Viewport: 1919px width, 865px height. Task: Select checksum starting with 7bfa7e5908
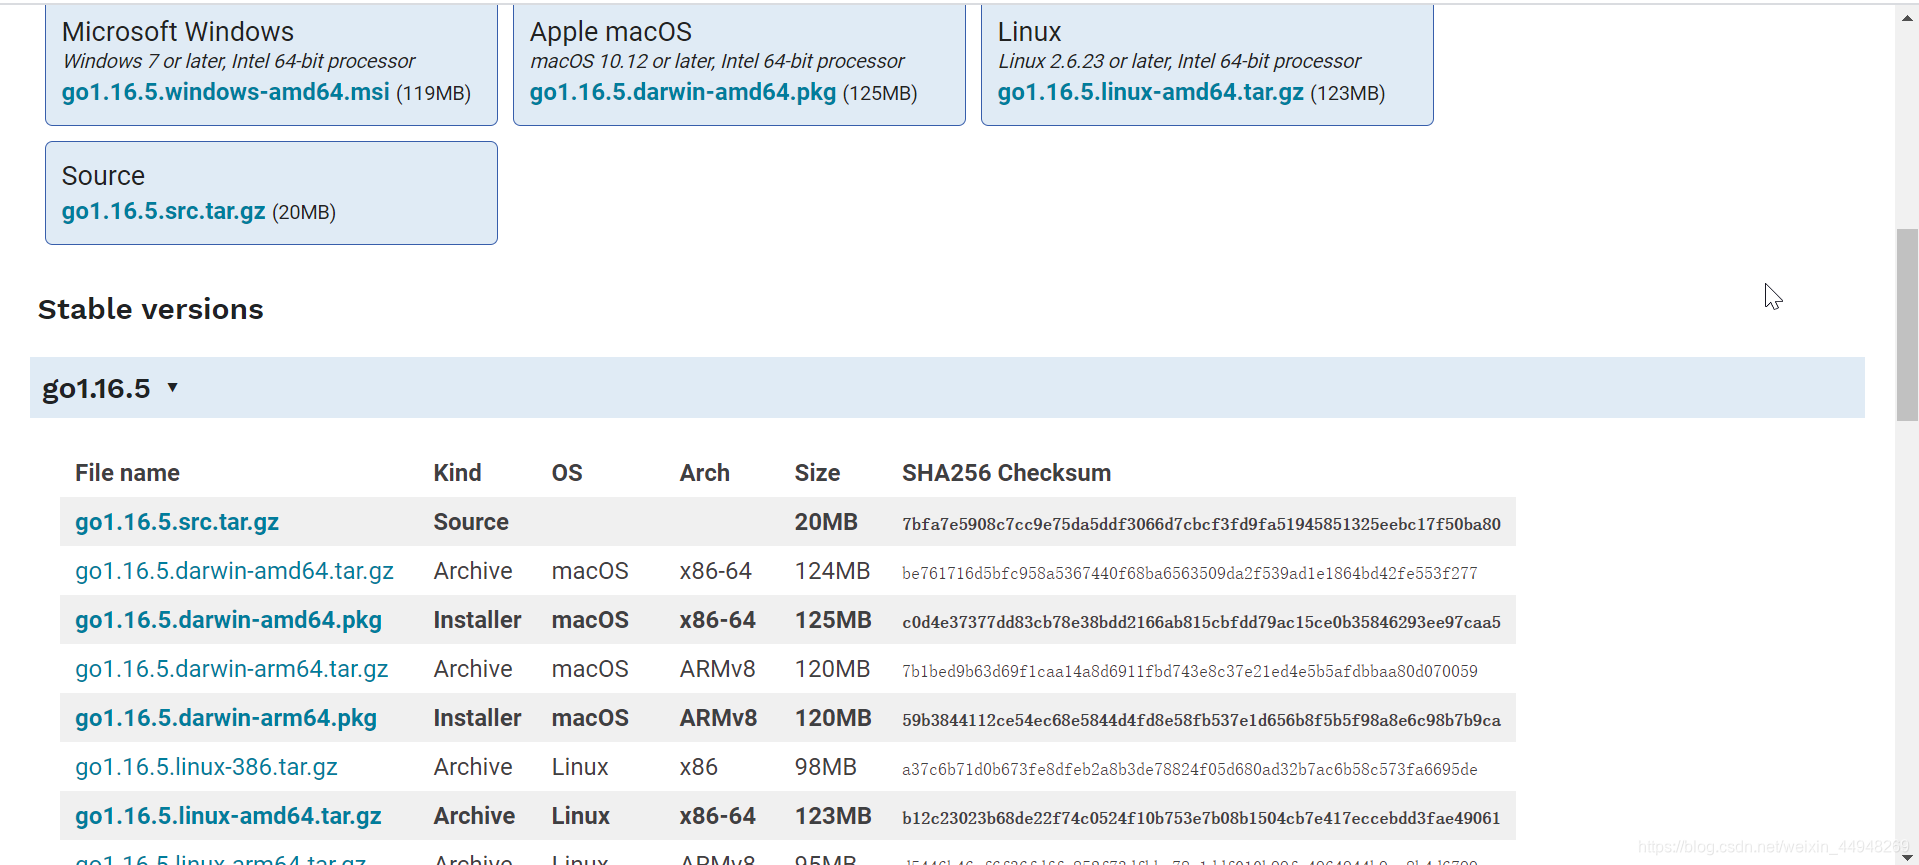pyautogui.click(x=1201, y=524)
